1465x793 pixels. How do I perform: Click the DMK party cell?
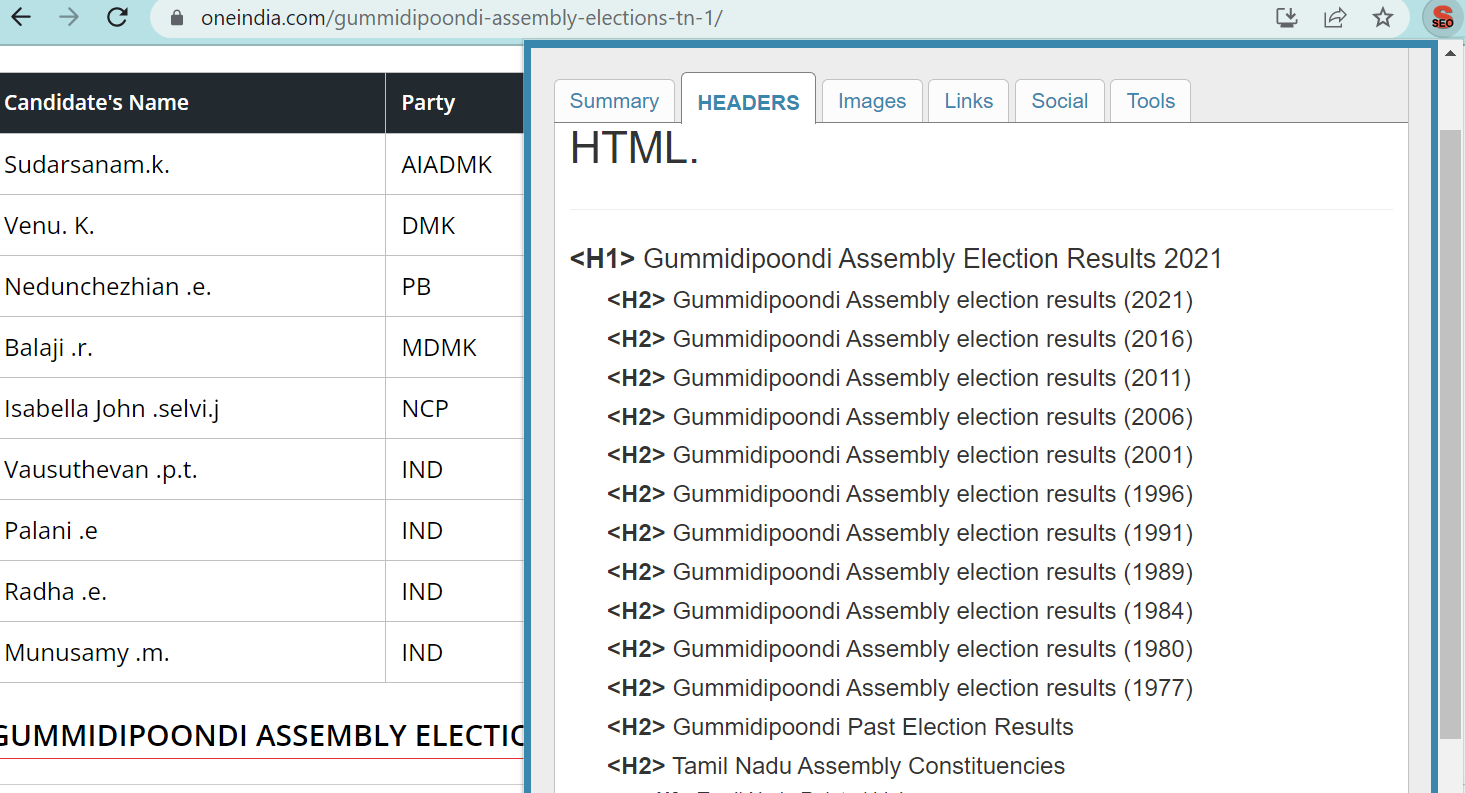455,225
